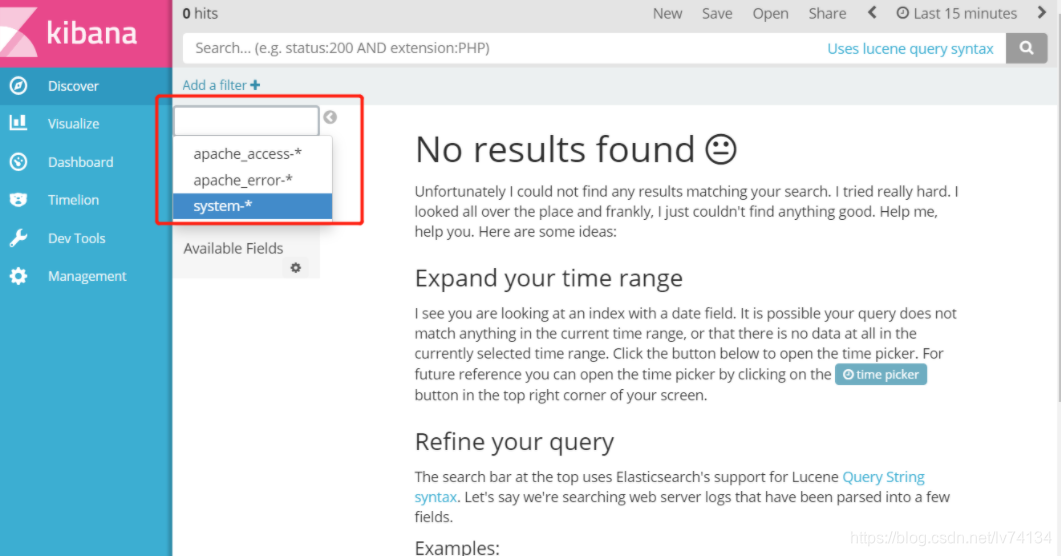
Task: Run search with magnifier button
Action: (1026, 48)
